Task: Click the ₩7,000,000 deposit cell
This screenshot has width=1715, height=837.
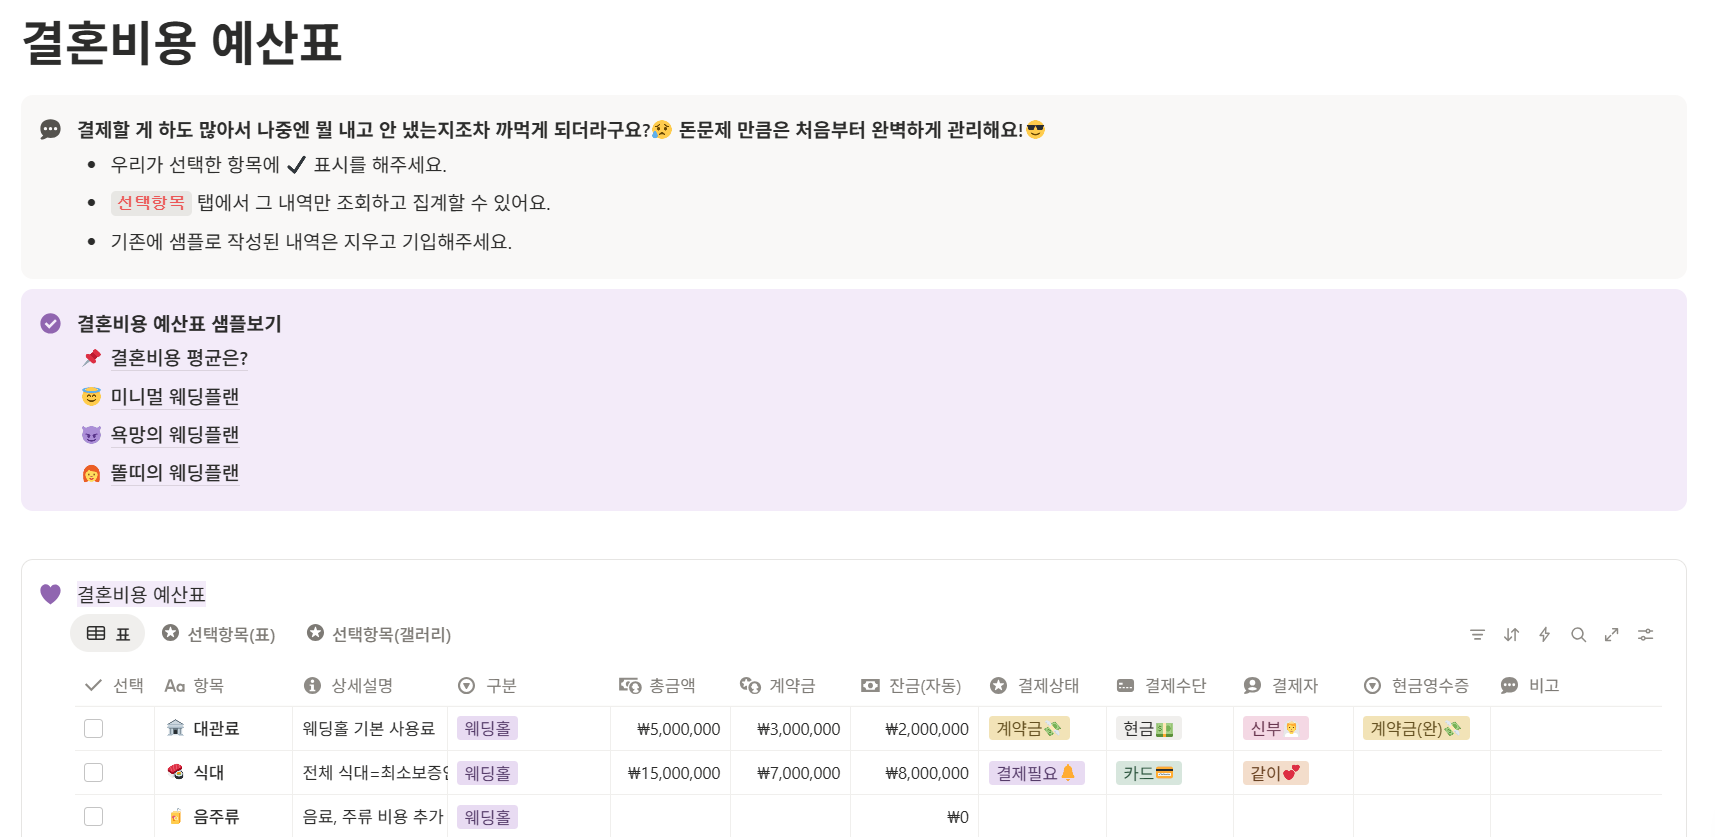Action: point(790,772)
